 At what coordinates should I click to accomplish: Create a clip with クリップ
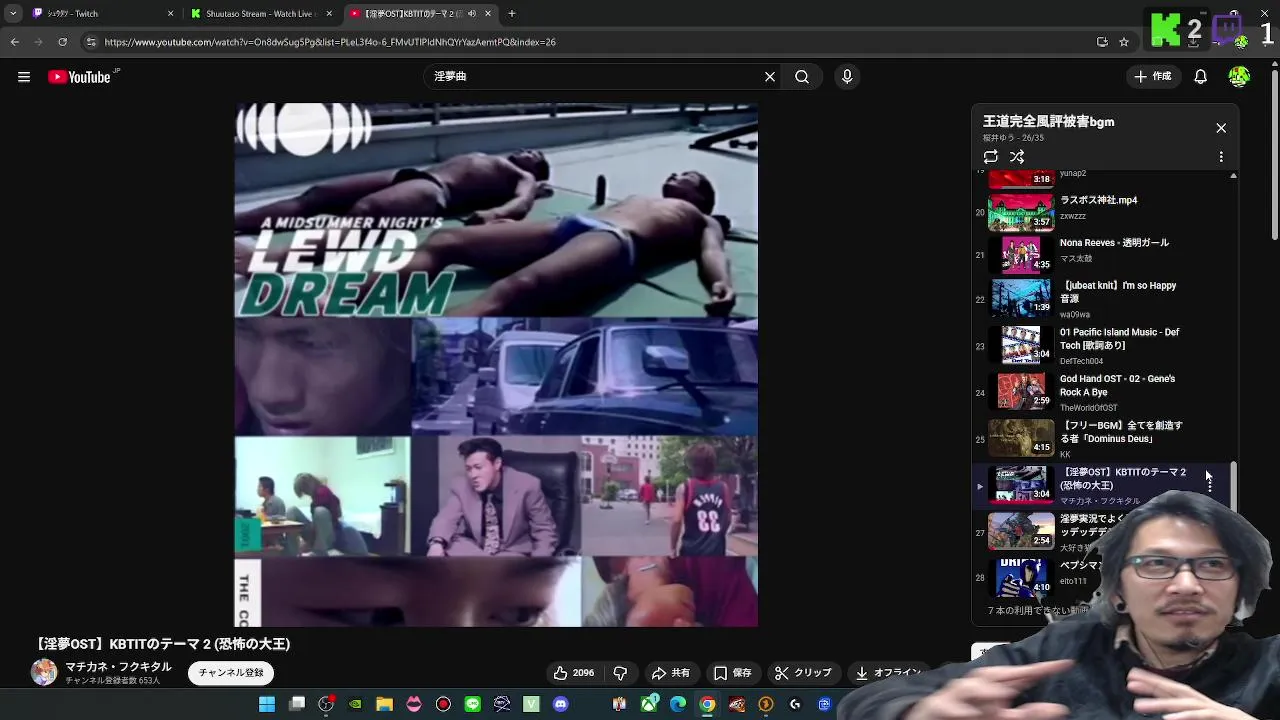tap(803, 673)
